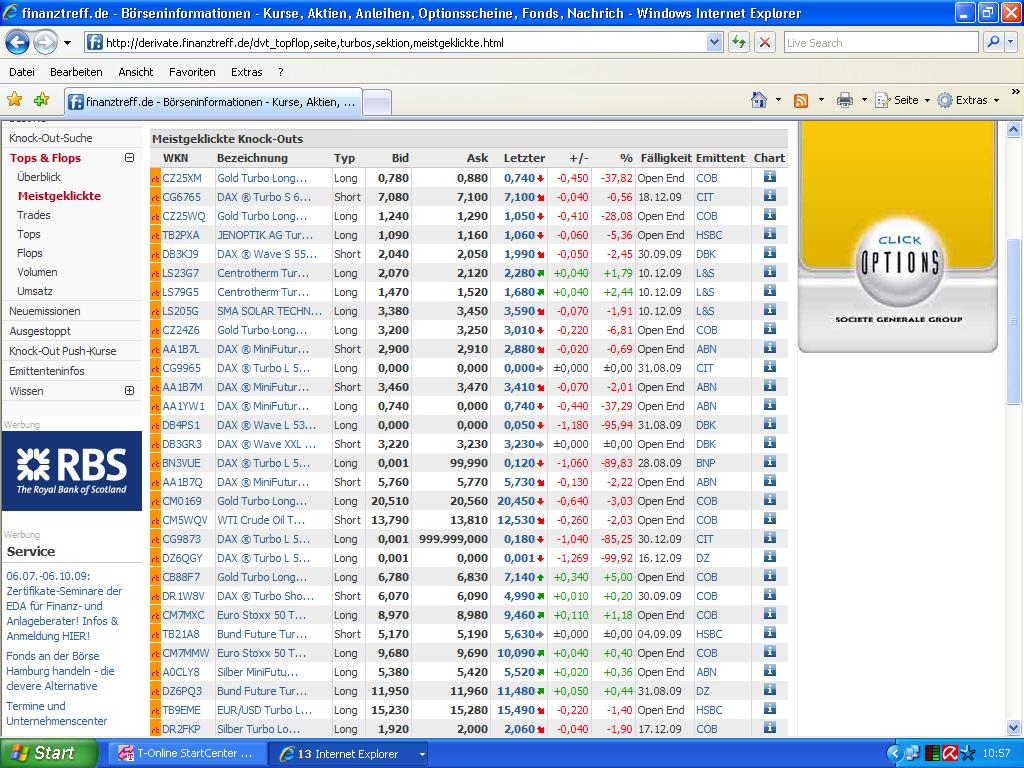The height and width of the screenshot is (768, 1024).
Task: Open chart info icon for CZ25XM row
Action: [769, 177]
